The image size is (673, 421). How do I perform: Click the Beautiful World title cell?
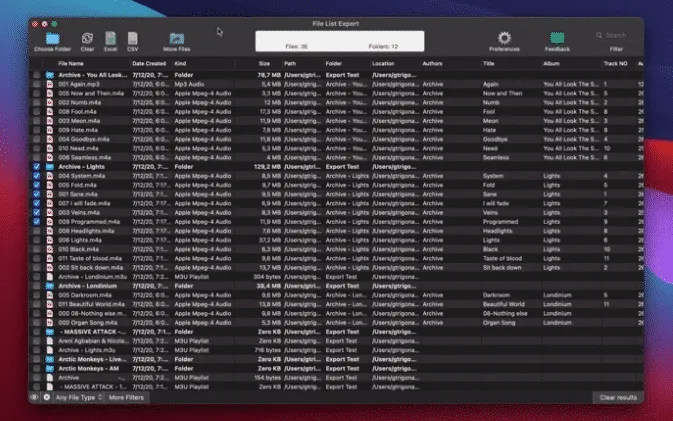point(503,304)
